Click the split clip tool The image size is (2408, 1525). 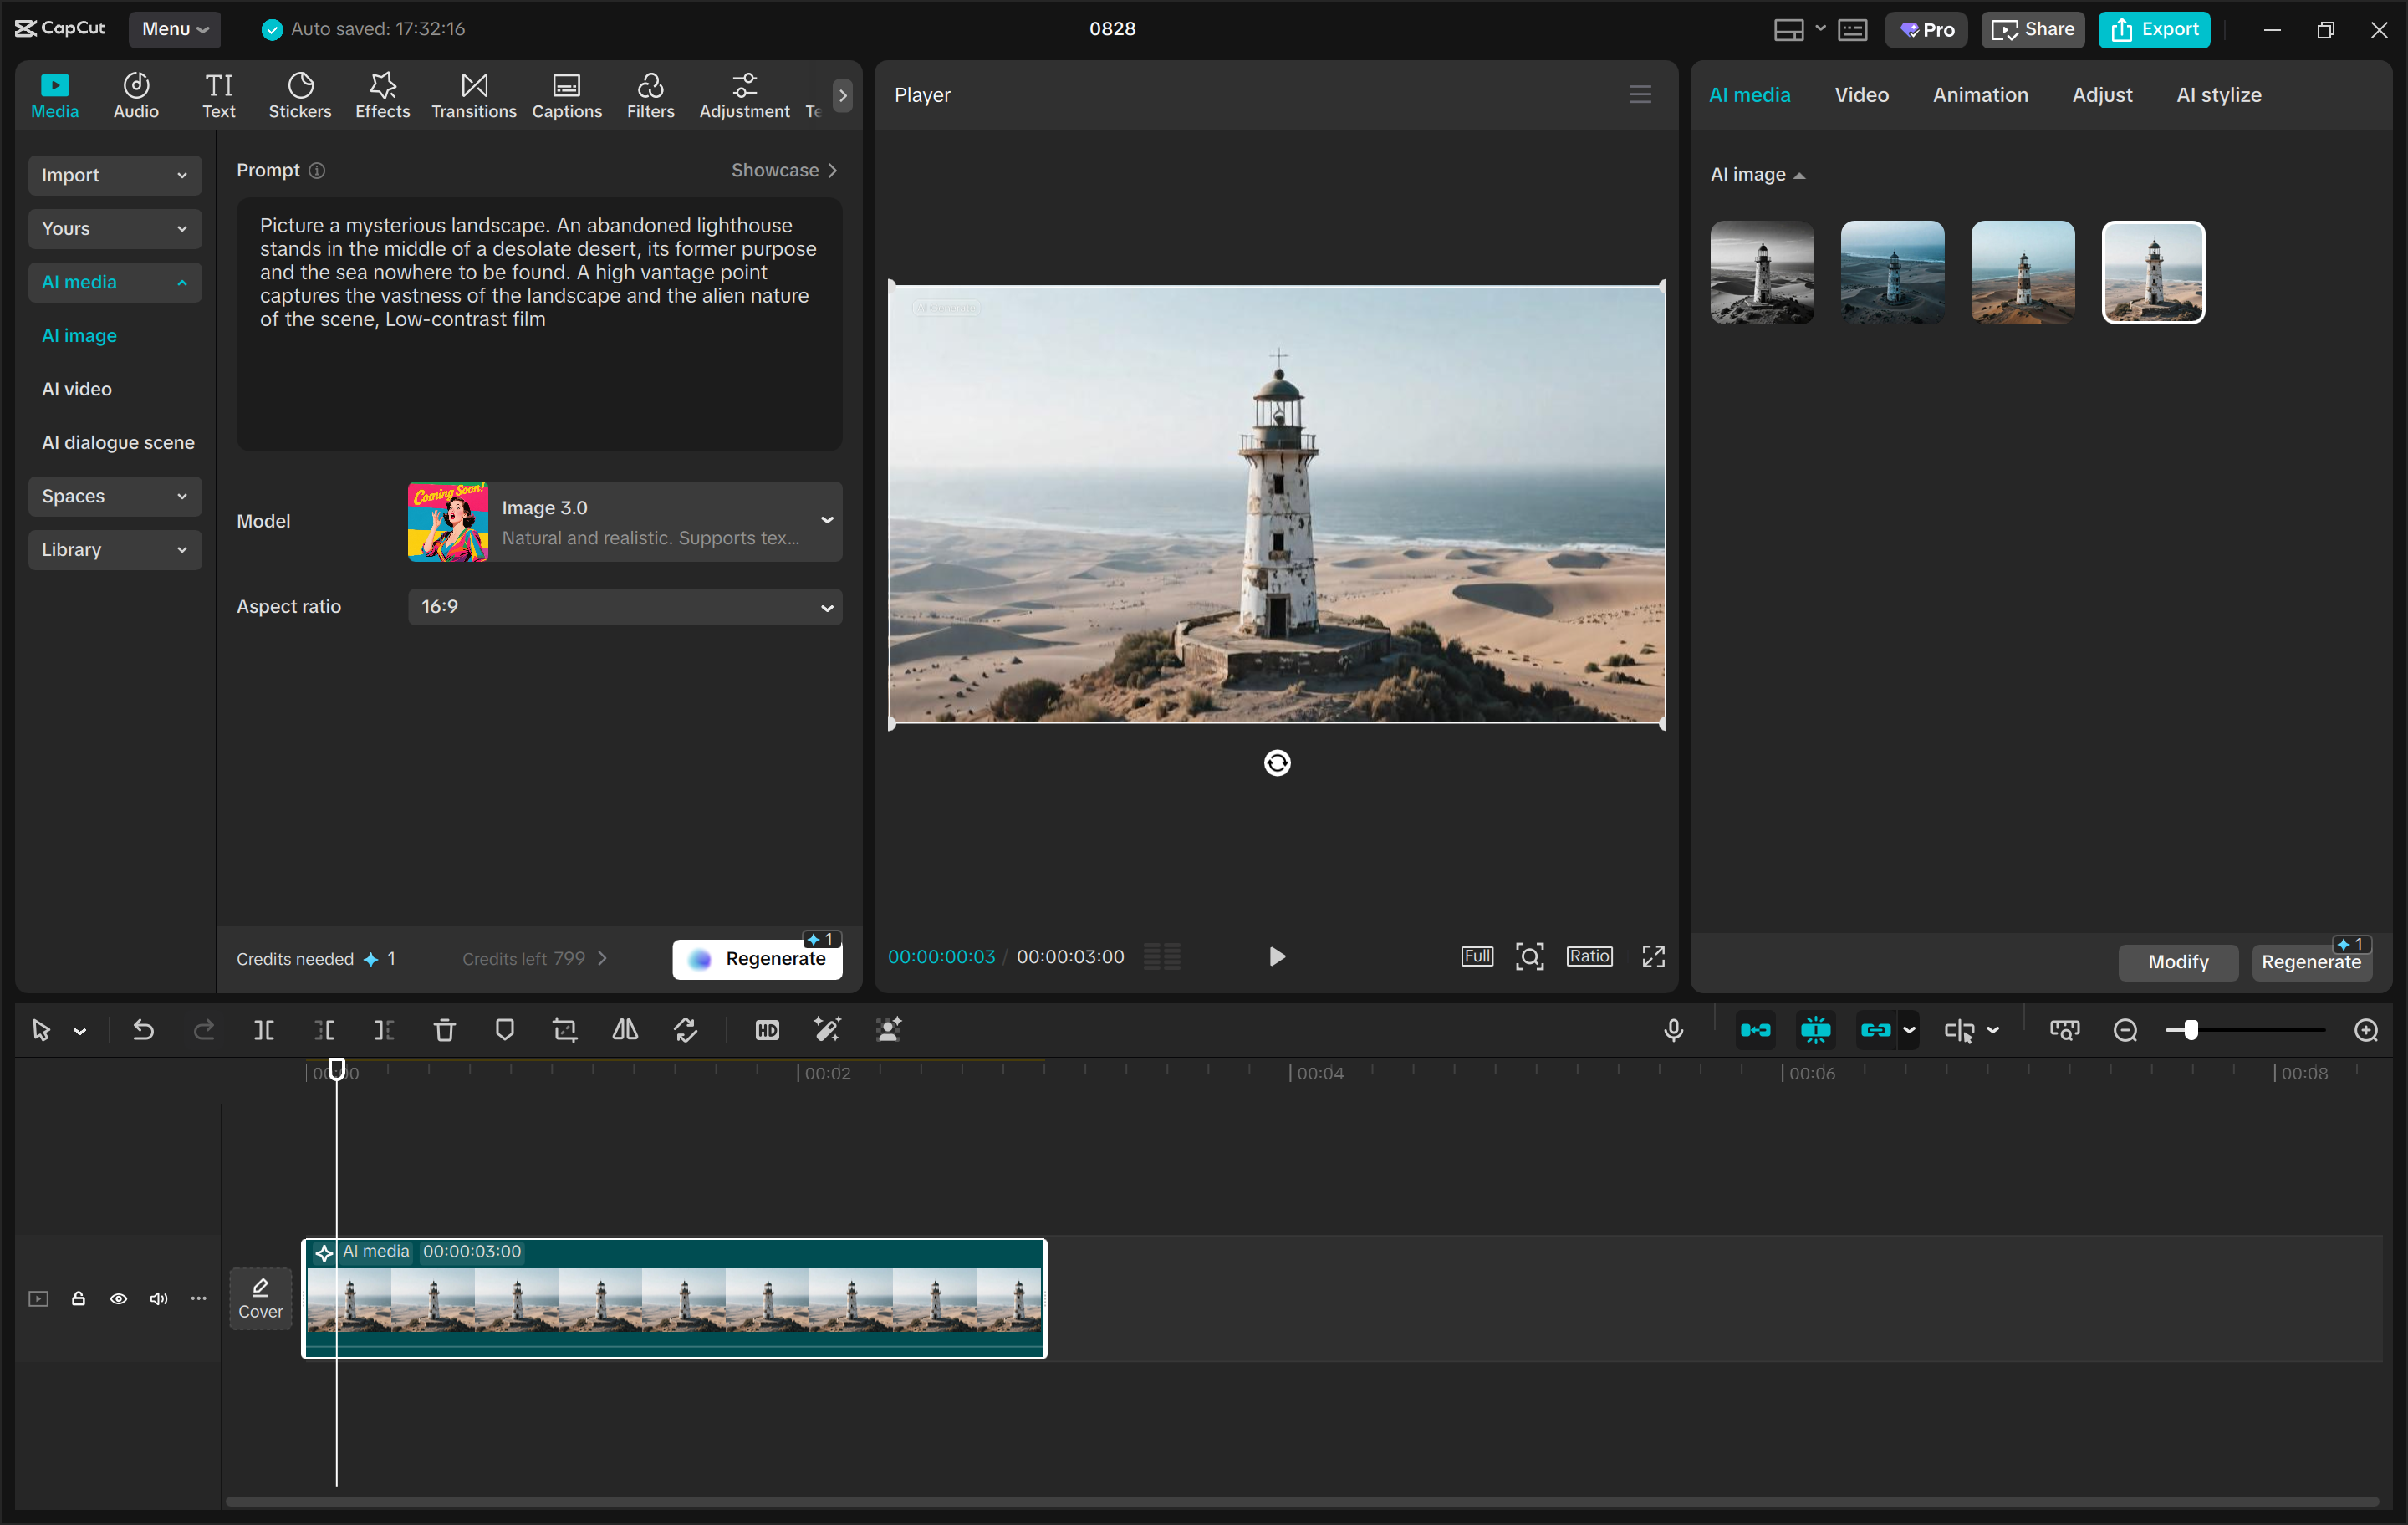click(x=264, y=1030)
